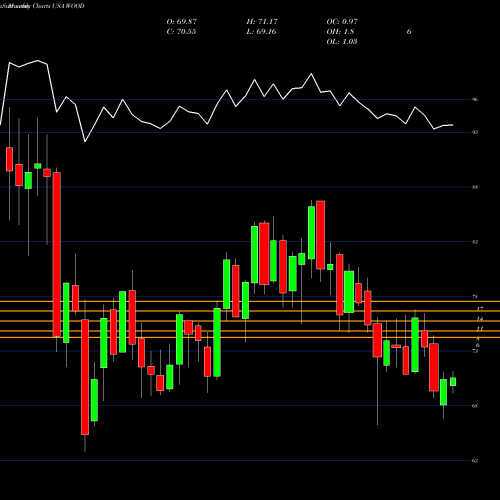Click the OL: 1.03 readout
Image resolution: width=500 pixels, height=500 pixels.
(342, 42)
